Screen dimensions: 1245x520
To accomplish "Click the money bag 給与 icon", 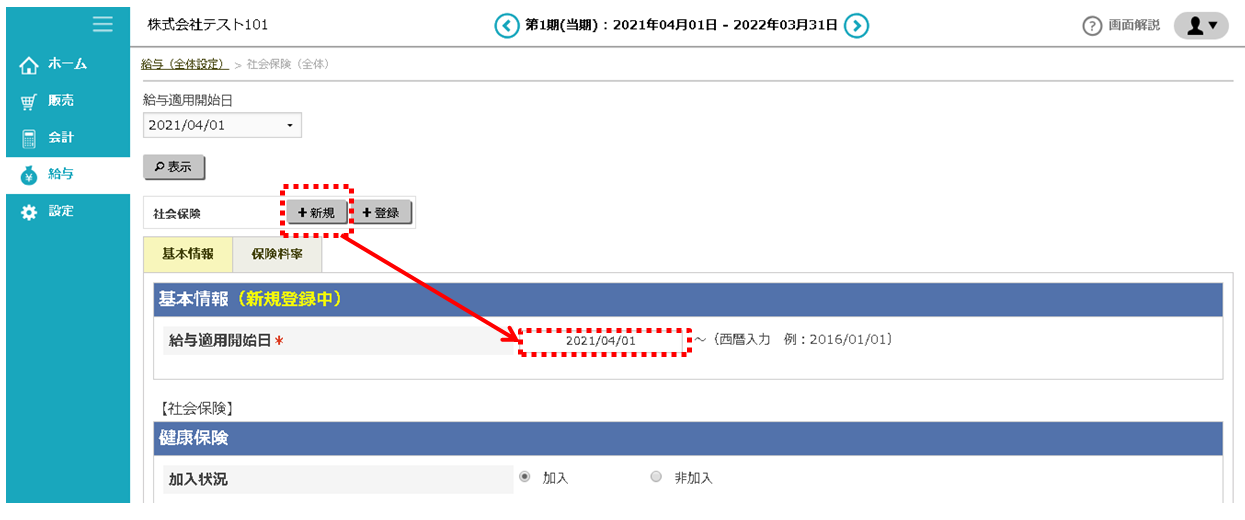I will pyautogui.click(x=29, y=175).
